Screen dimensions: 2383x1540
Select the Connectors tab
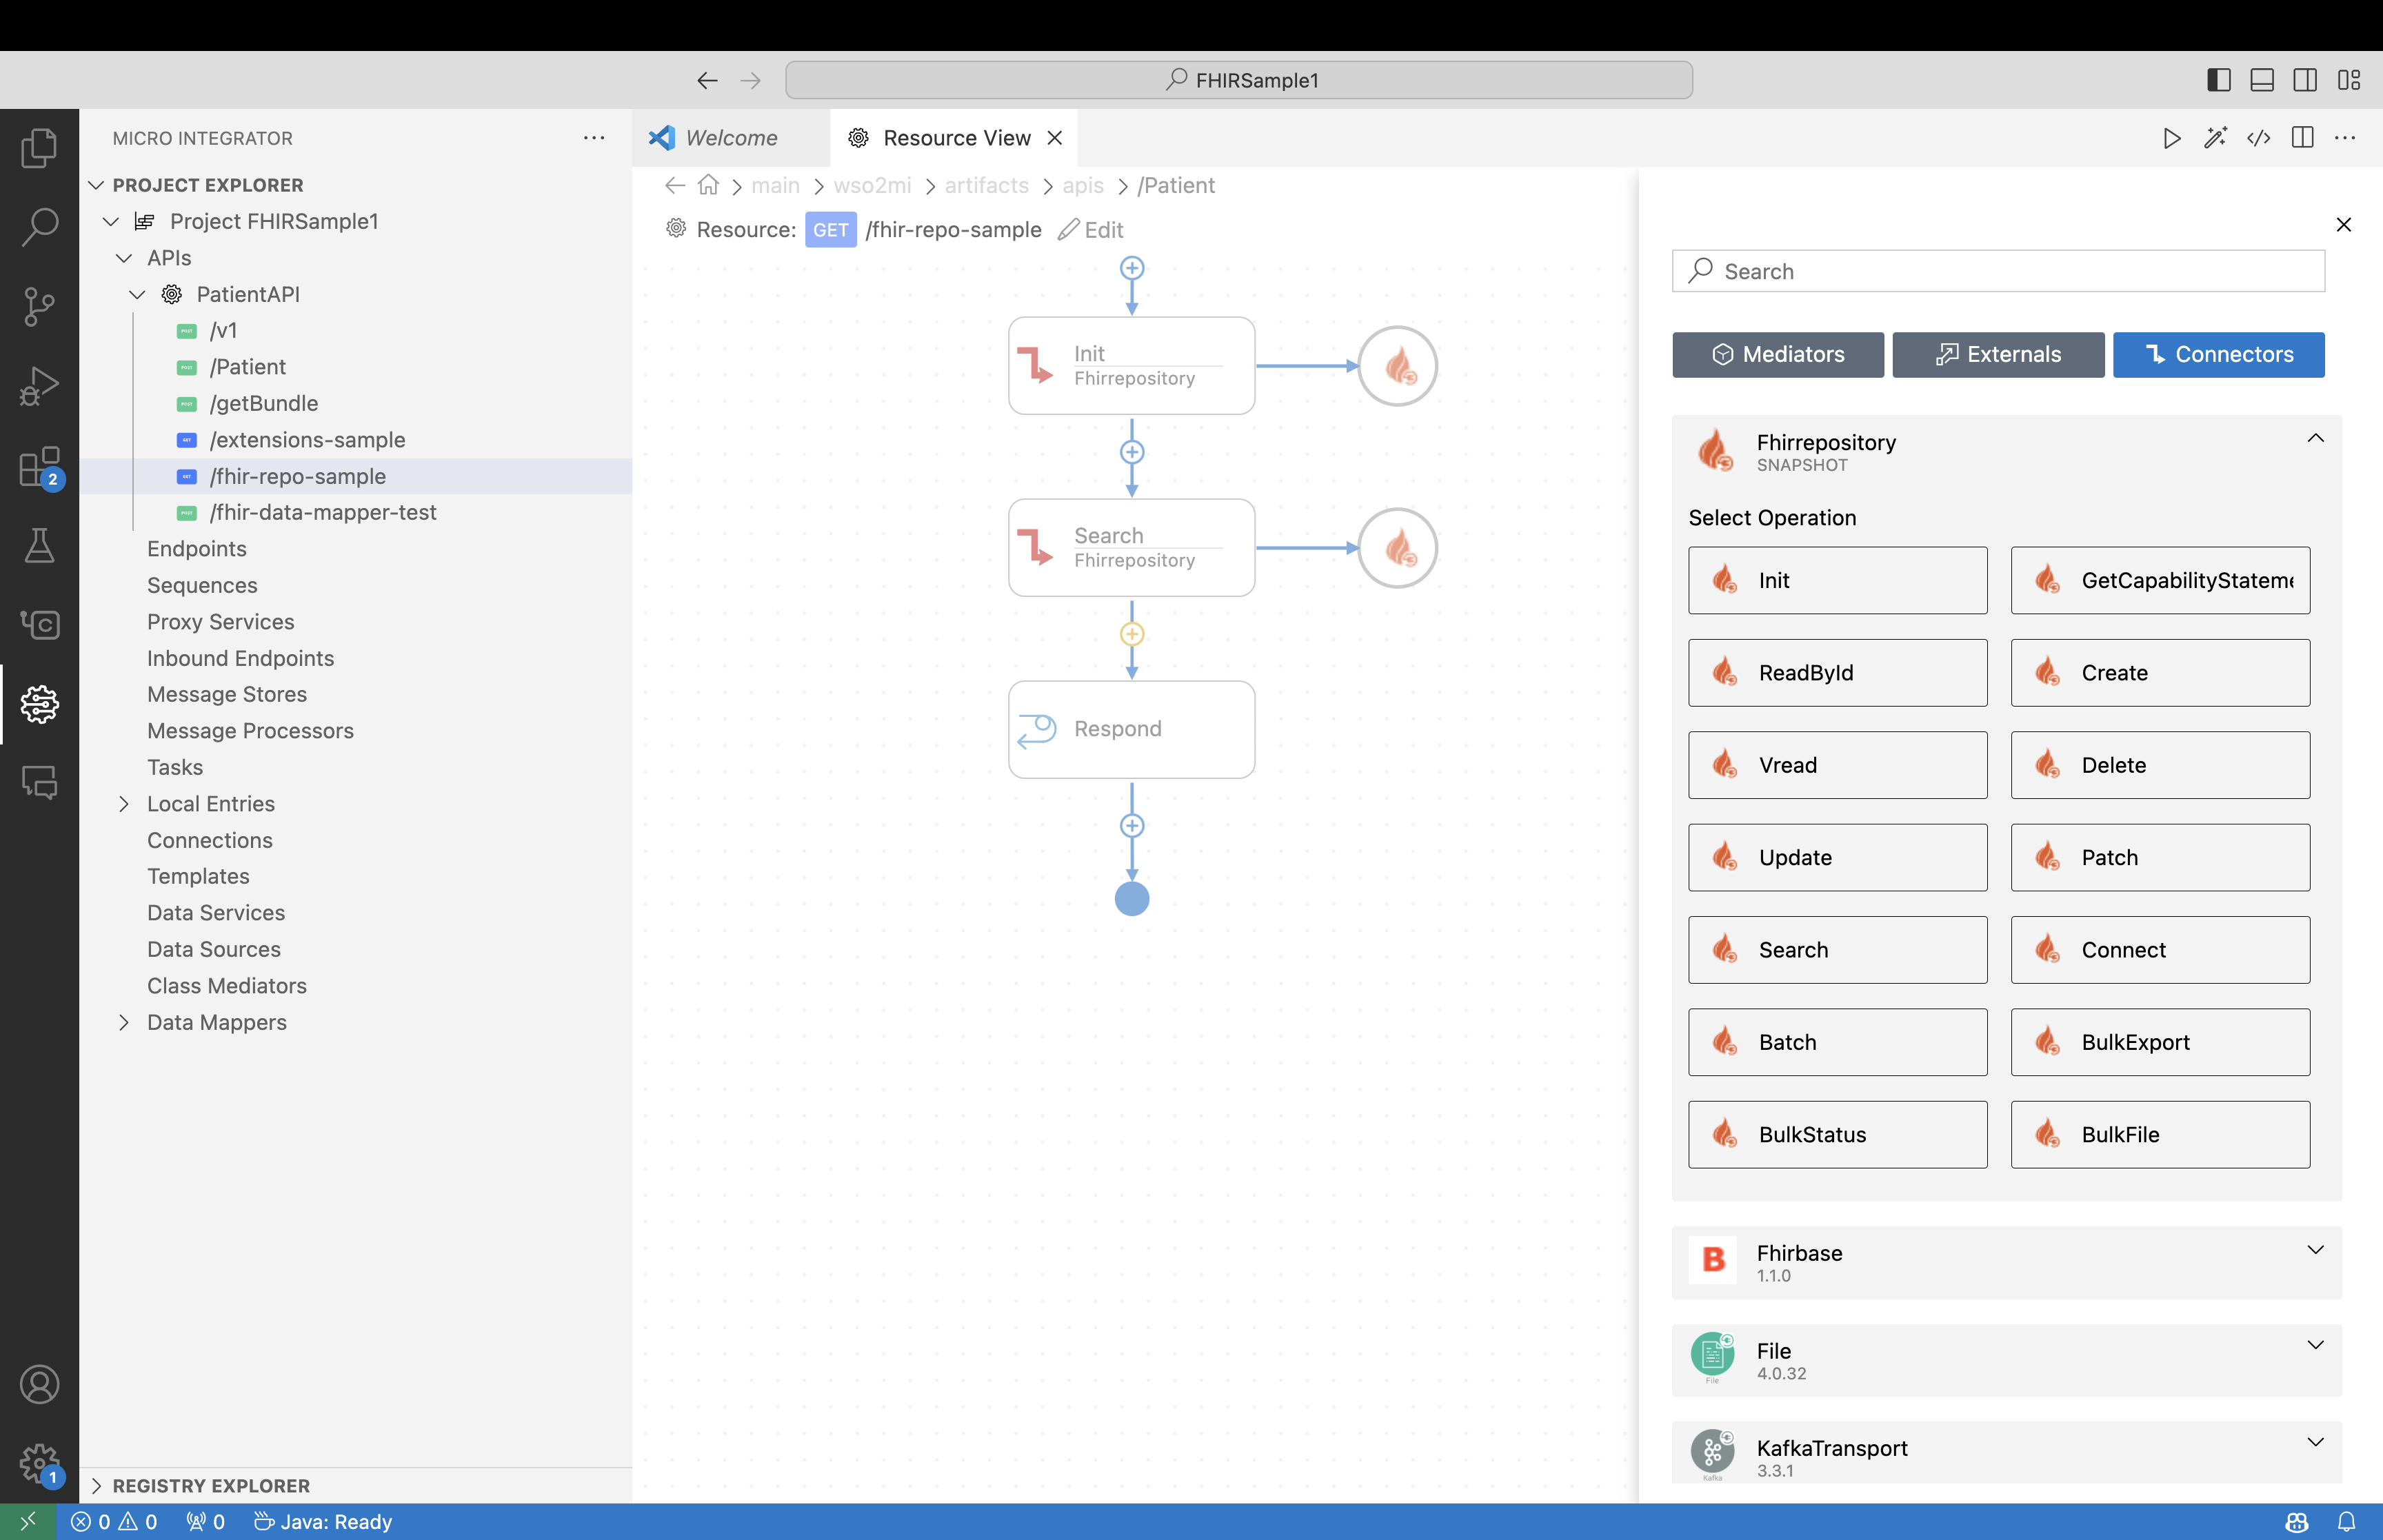click(x=2218, y=354)
